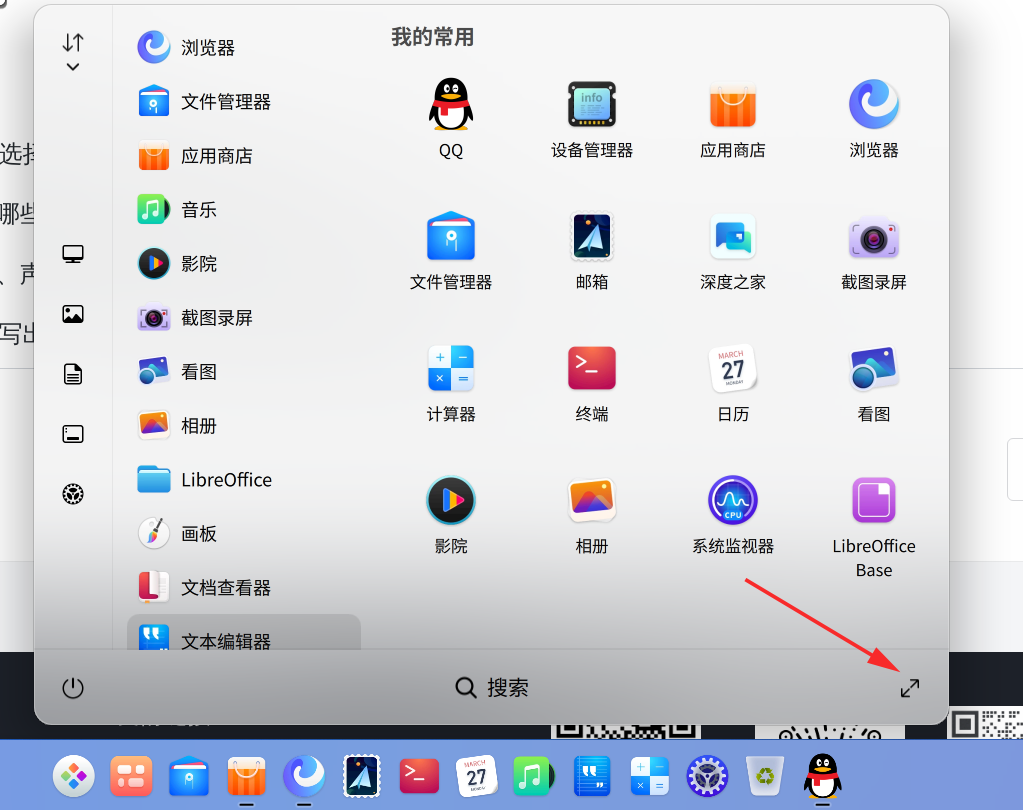
Task: Open 相册 from the app list
Action: click(x=243, y=425)
